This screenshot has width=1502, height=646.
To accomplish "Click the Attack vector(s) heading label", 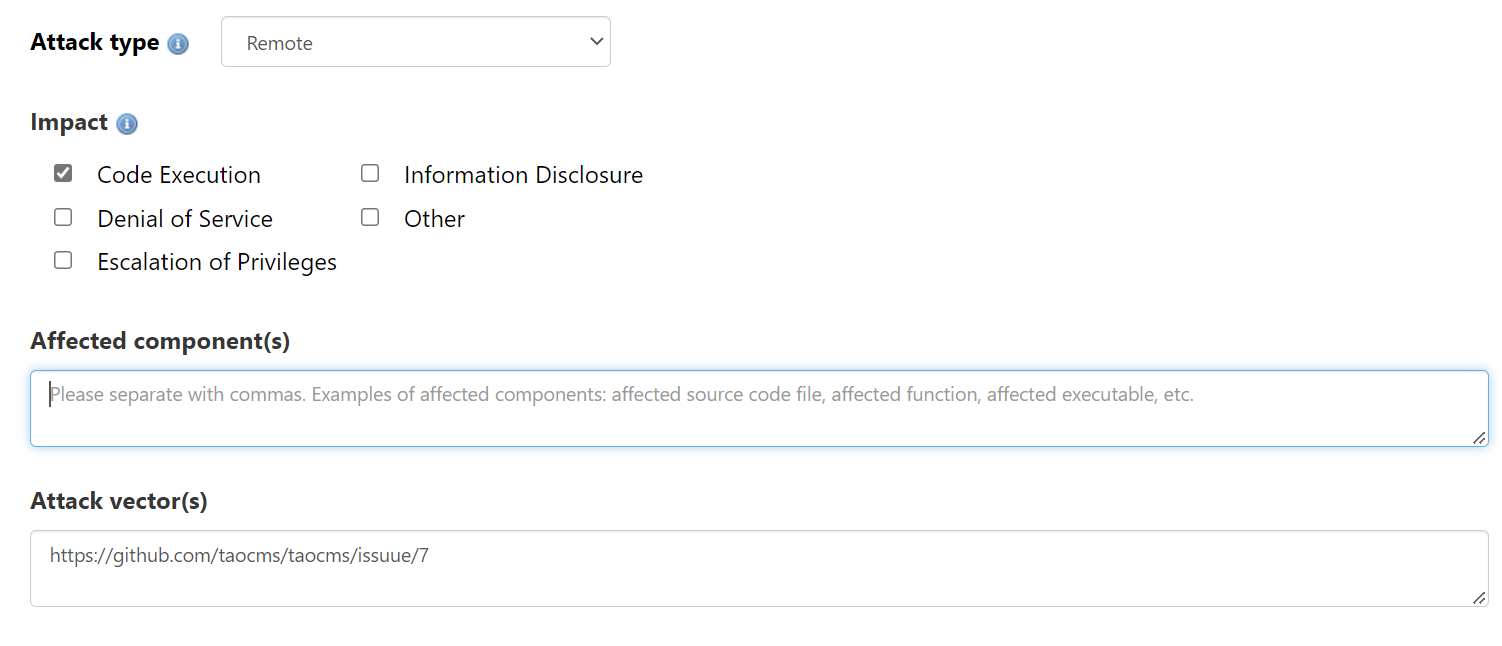I will pyautogui.click(x=119, y=501).
